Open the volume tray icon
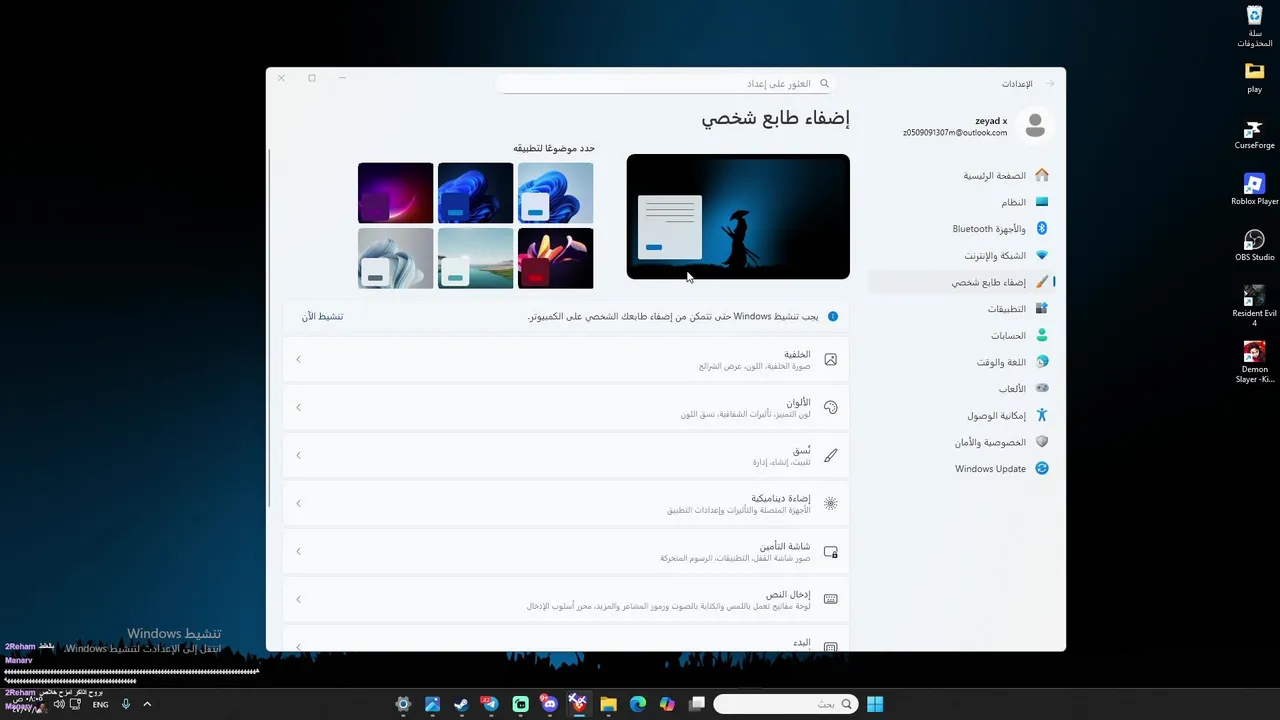Image resolution: width=1280 pixels, height=720 pixels. [59, 704]
